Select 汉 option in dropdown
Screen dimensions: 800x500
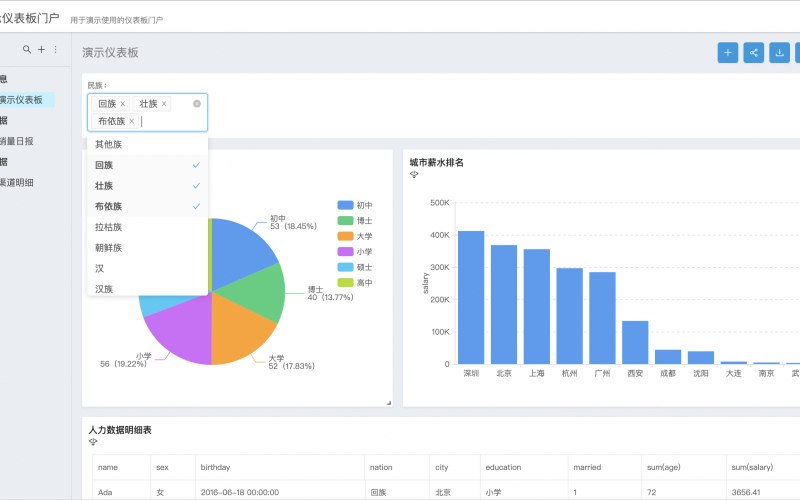pos(147,268)
